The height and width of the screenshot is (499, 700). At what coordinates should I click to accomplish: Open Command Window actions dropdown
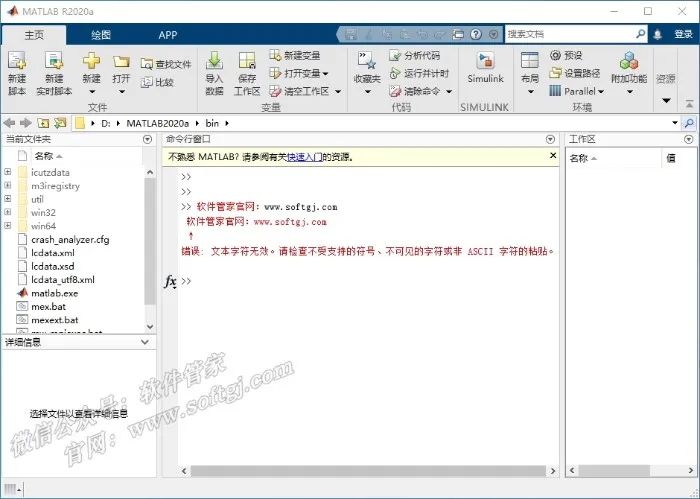click(x=550, y=140)
